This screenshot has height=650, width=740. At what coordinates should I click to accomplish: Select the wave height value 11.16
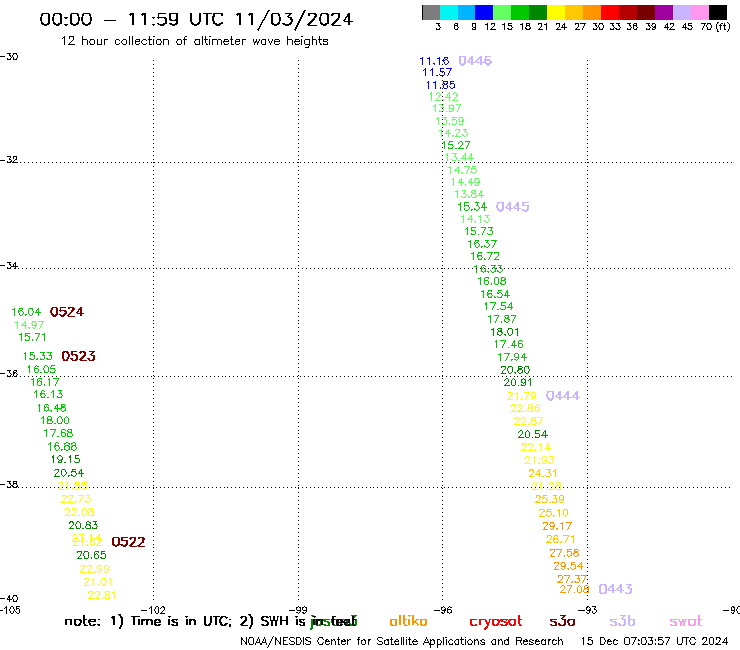point(434,61)
